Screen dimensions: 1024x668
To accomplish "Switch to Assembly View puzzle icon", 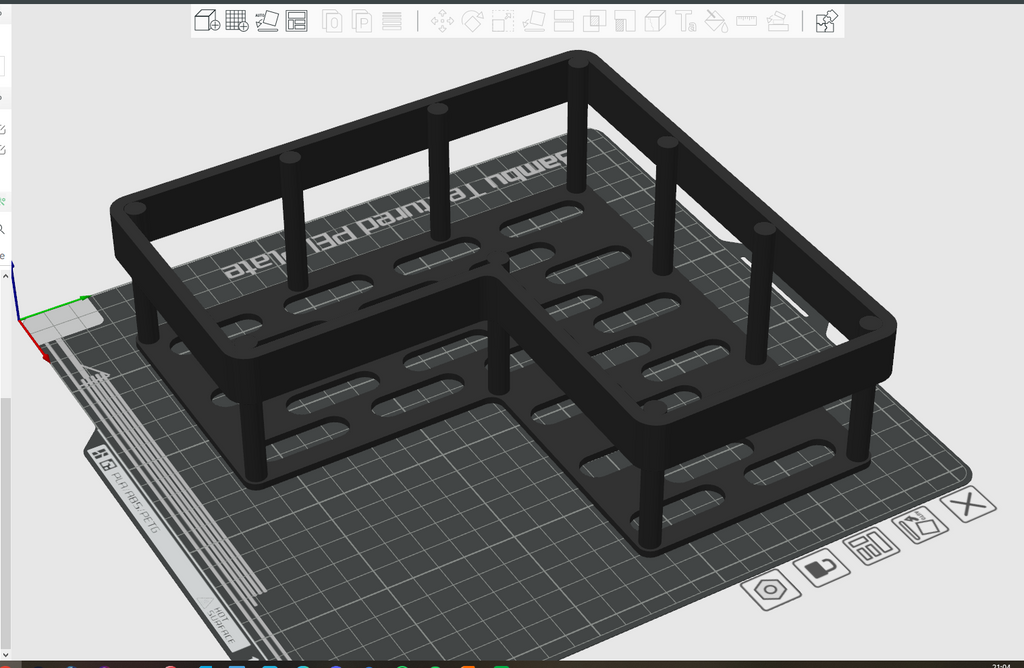I will (x=826, y=21).
